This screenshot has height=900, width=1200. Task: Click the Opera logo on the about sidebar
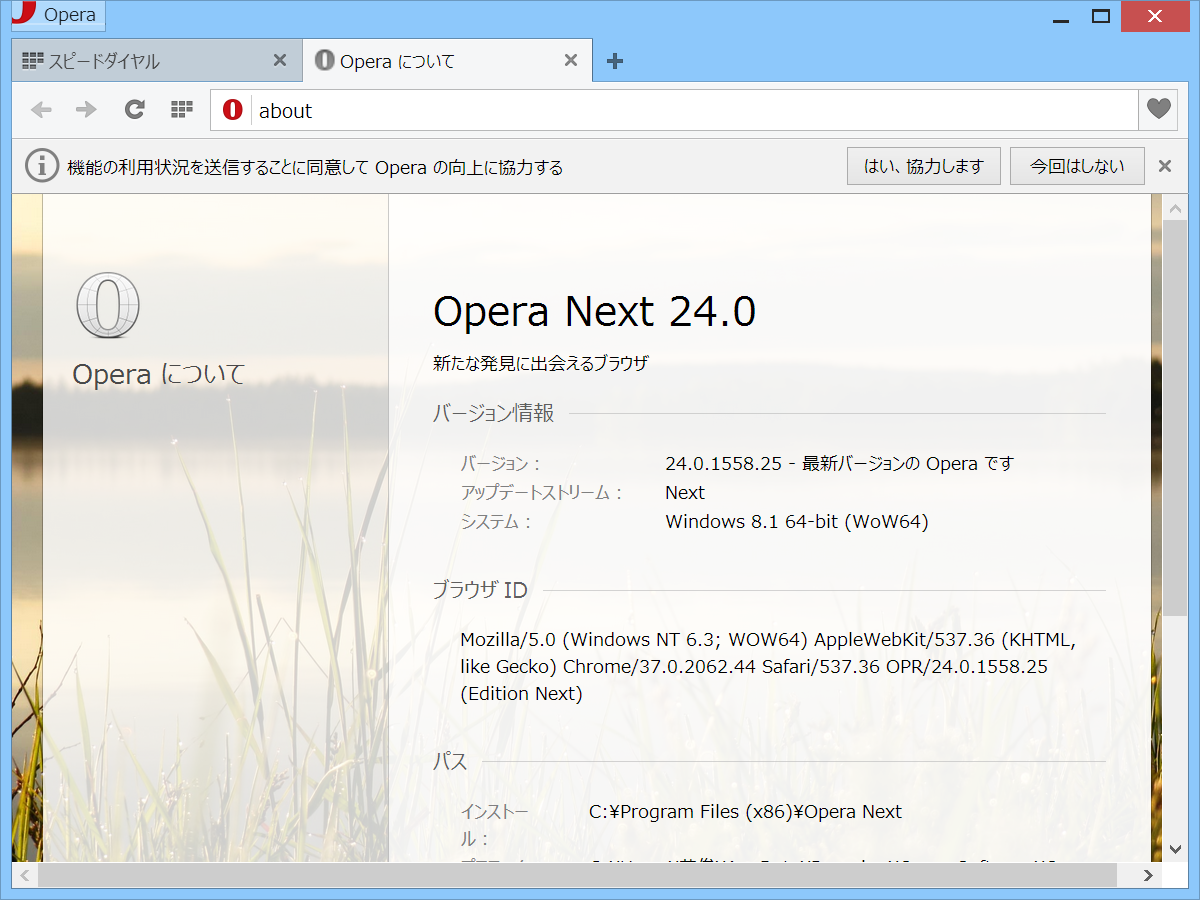click(x=108, y=305)
